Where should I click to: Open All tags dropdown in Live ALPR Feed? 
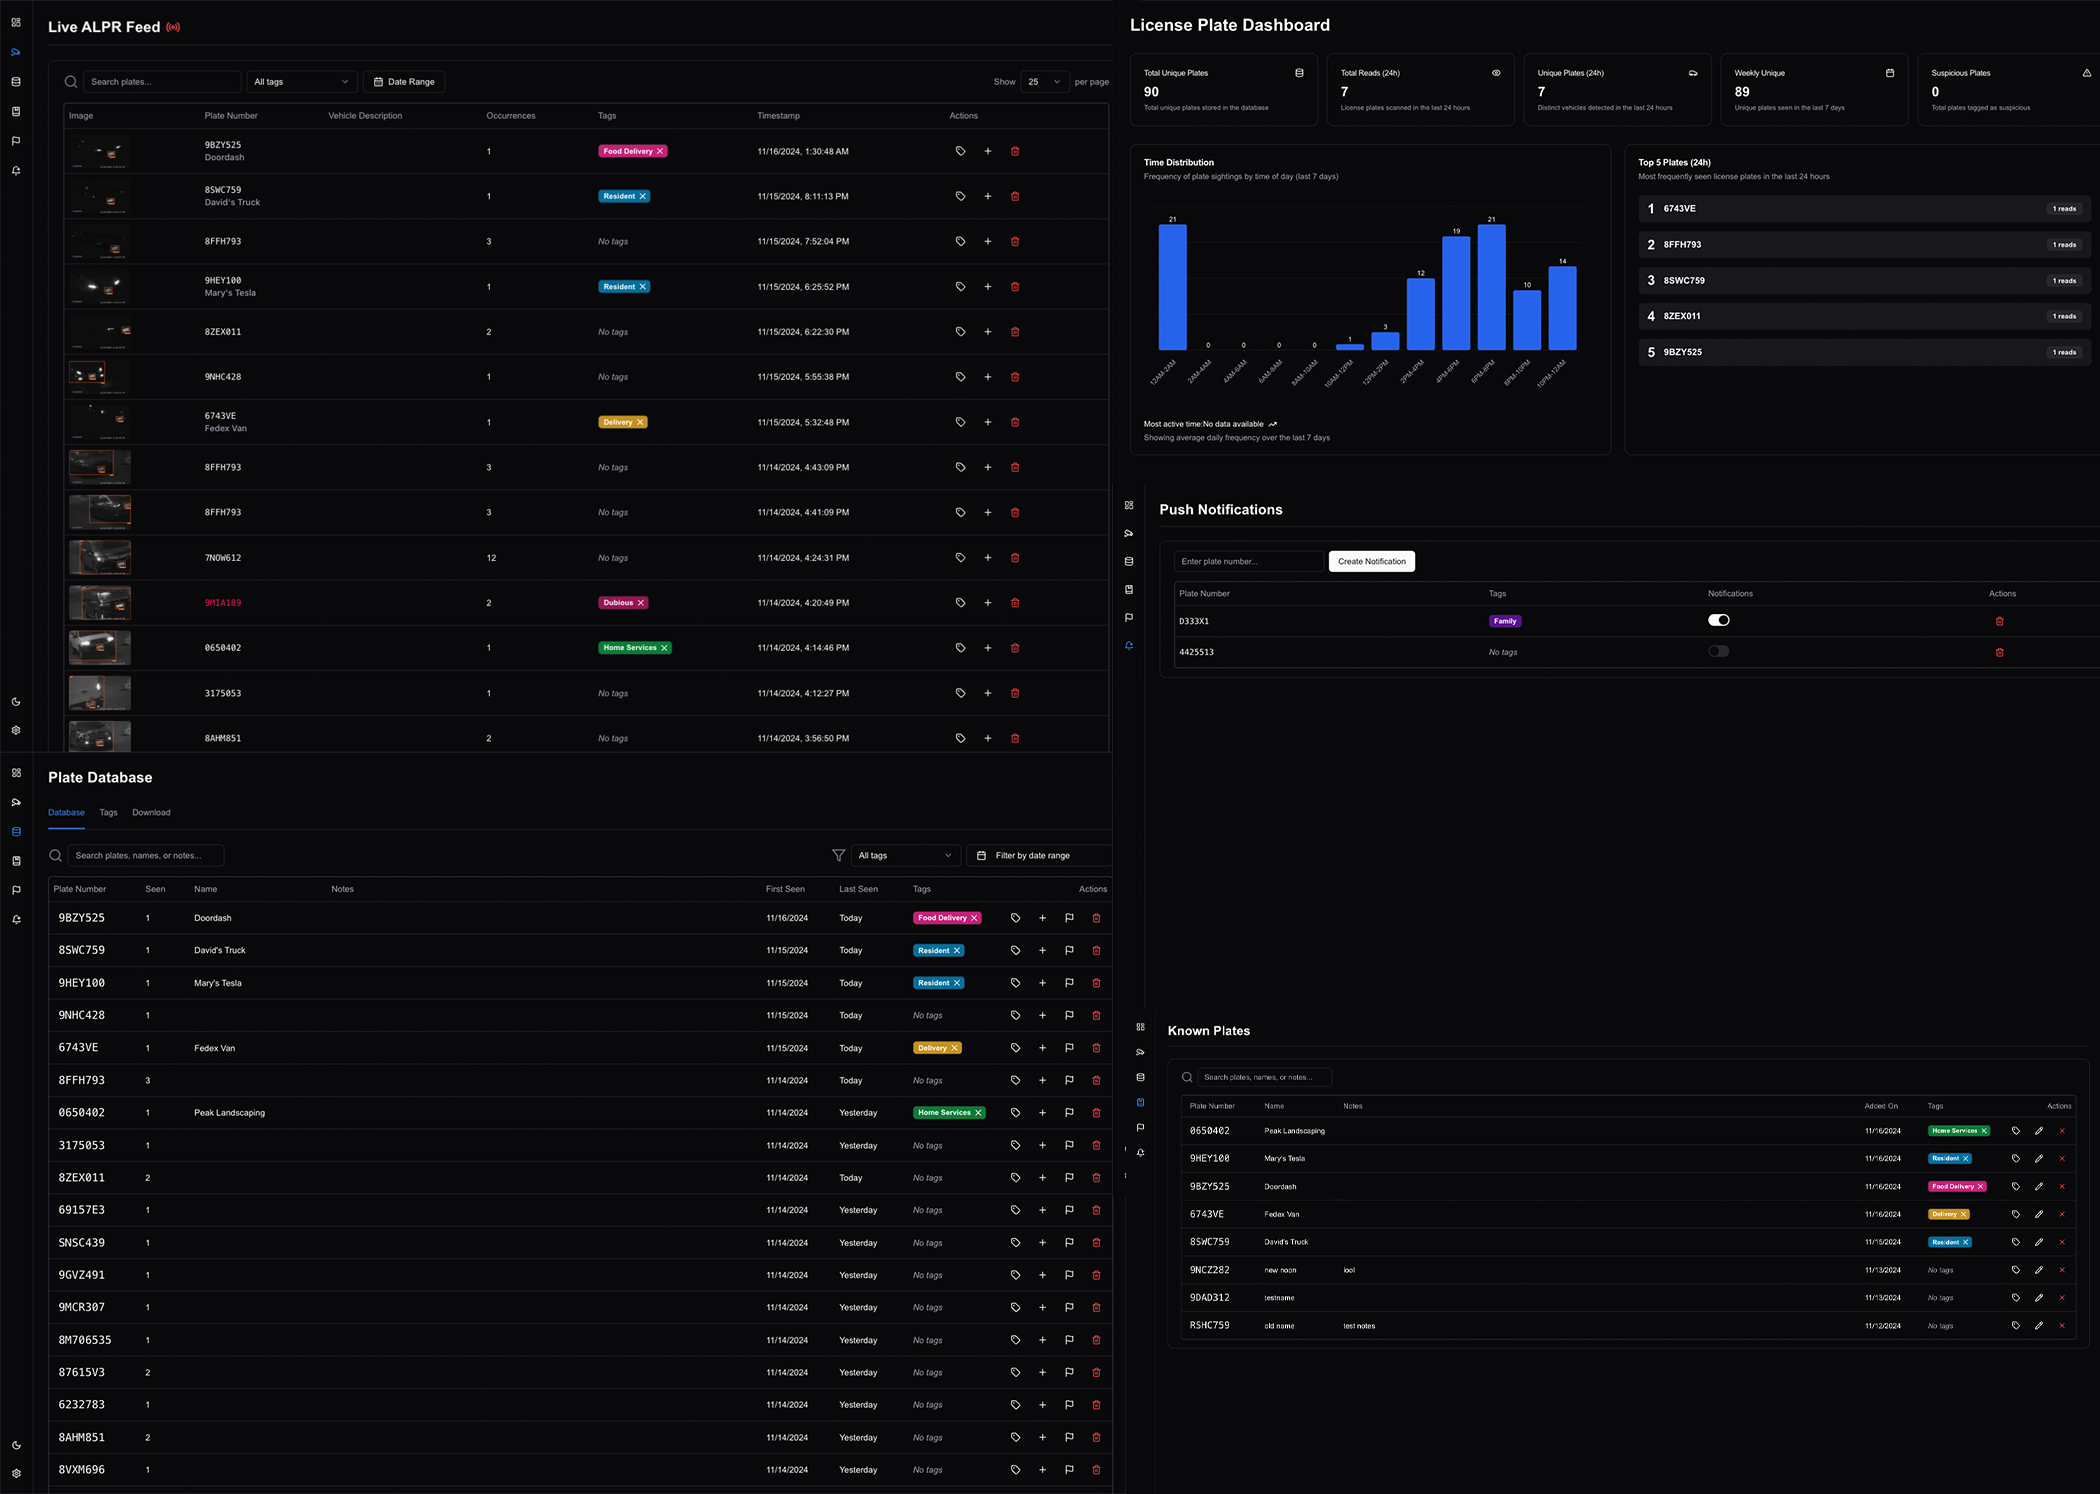point(301,82)
